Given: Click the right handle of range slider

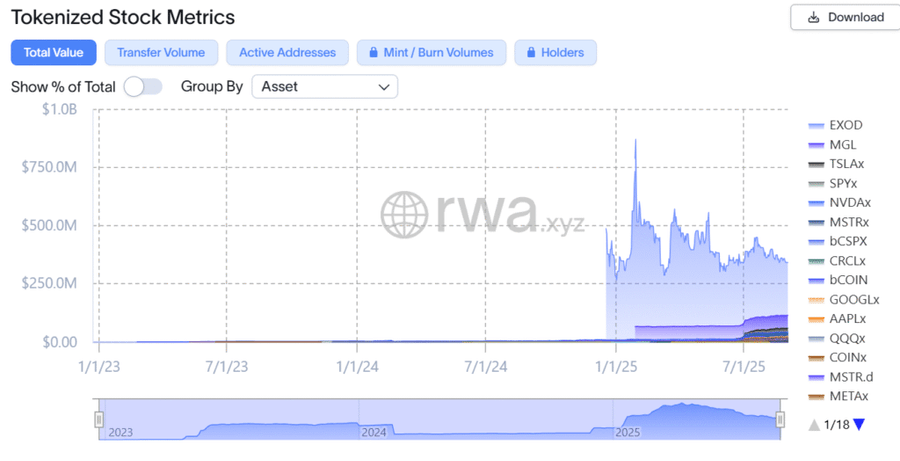Looking at the screenshot, I should coord(781,419).
